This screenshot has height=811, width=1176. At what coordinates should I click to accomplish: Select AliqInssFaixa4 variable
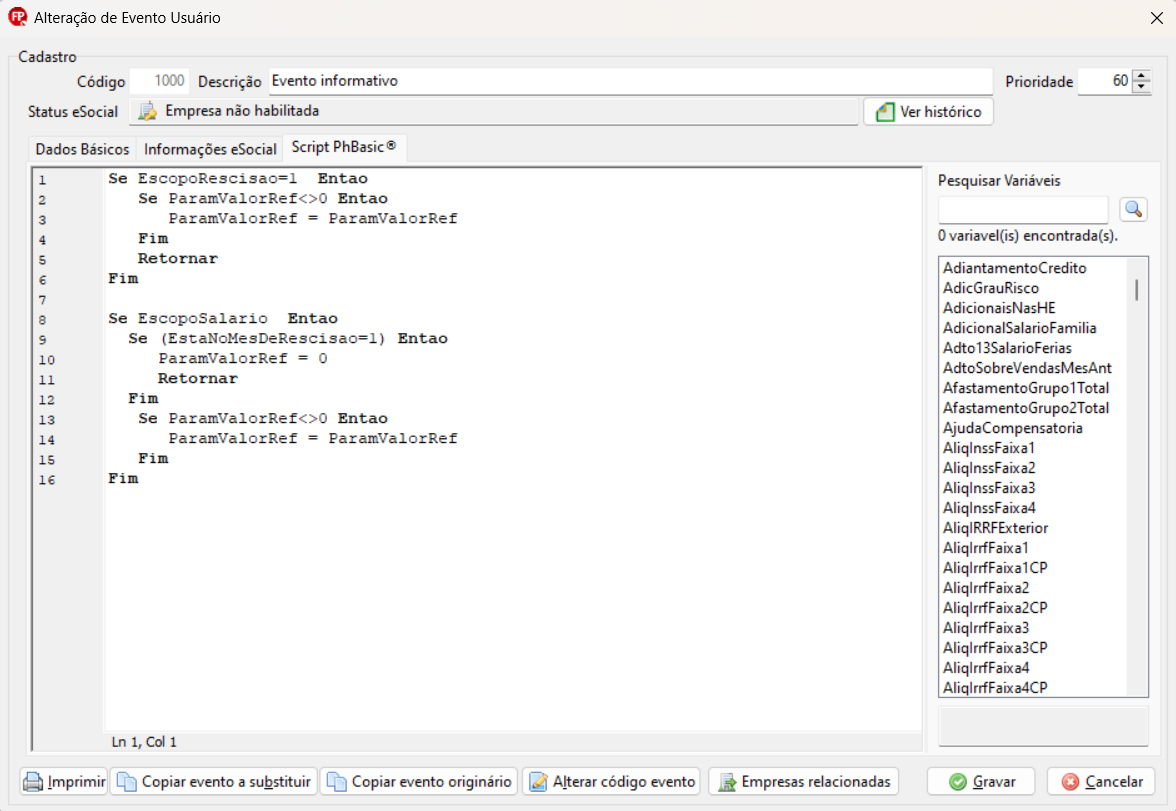click(x=989, y=508)
